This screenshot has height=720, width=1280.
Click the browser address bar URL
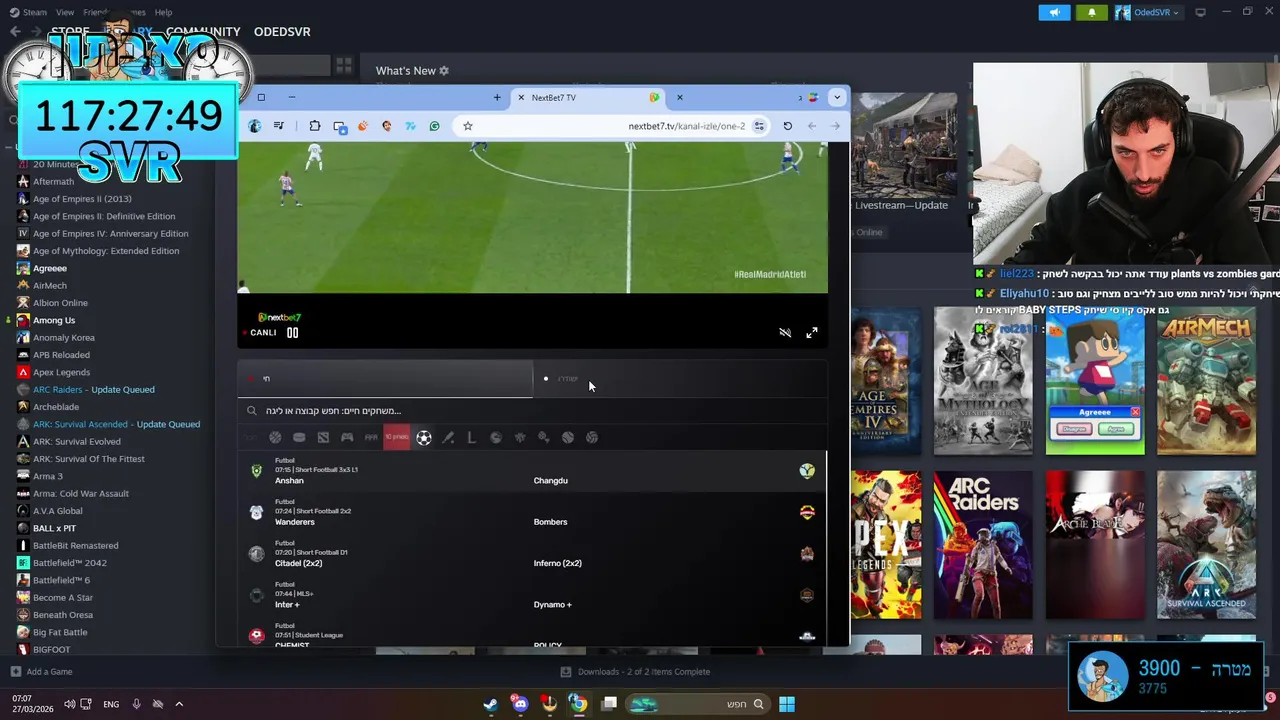click(x=686, y=126)
